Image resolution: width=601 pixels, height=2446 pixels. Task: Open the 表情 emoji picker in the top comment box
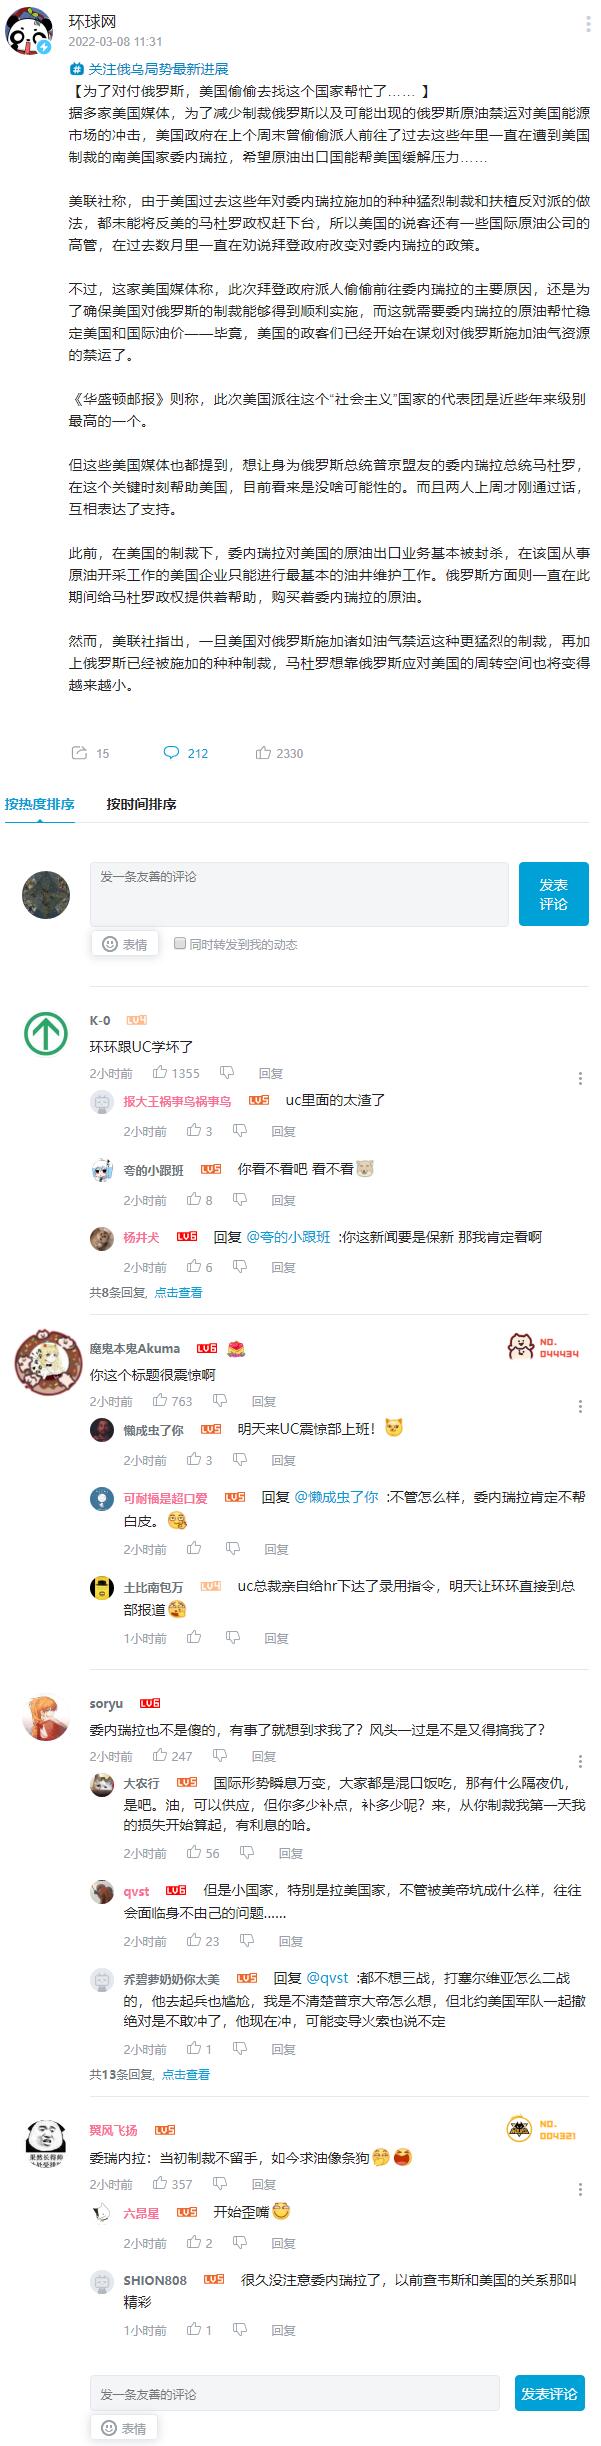[x=125, y=944]
